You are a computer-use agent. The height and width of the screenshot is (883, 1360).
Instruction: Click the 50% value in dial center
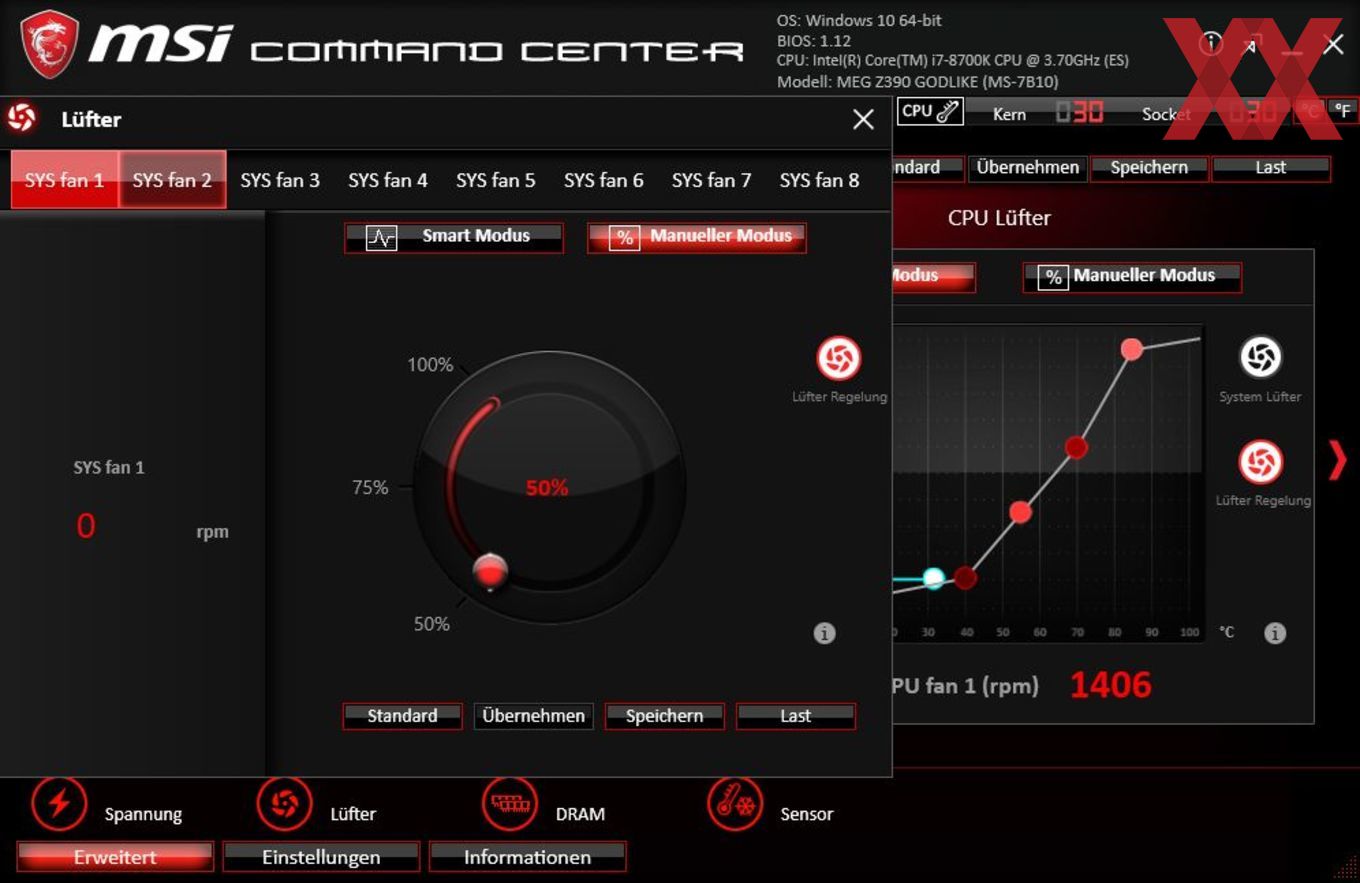(547, 488)
